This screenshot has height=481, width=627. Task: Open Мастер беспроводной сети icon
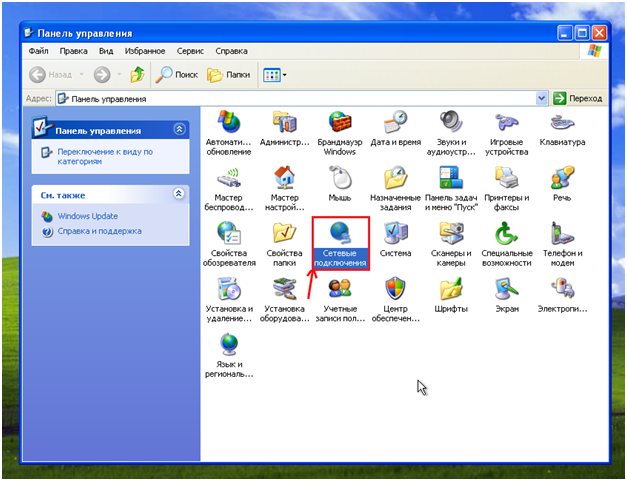pos(229,189)
